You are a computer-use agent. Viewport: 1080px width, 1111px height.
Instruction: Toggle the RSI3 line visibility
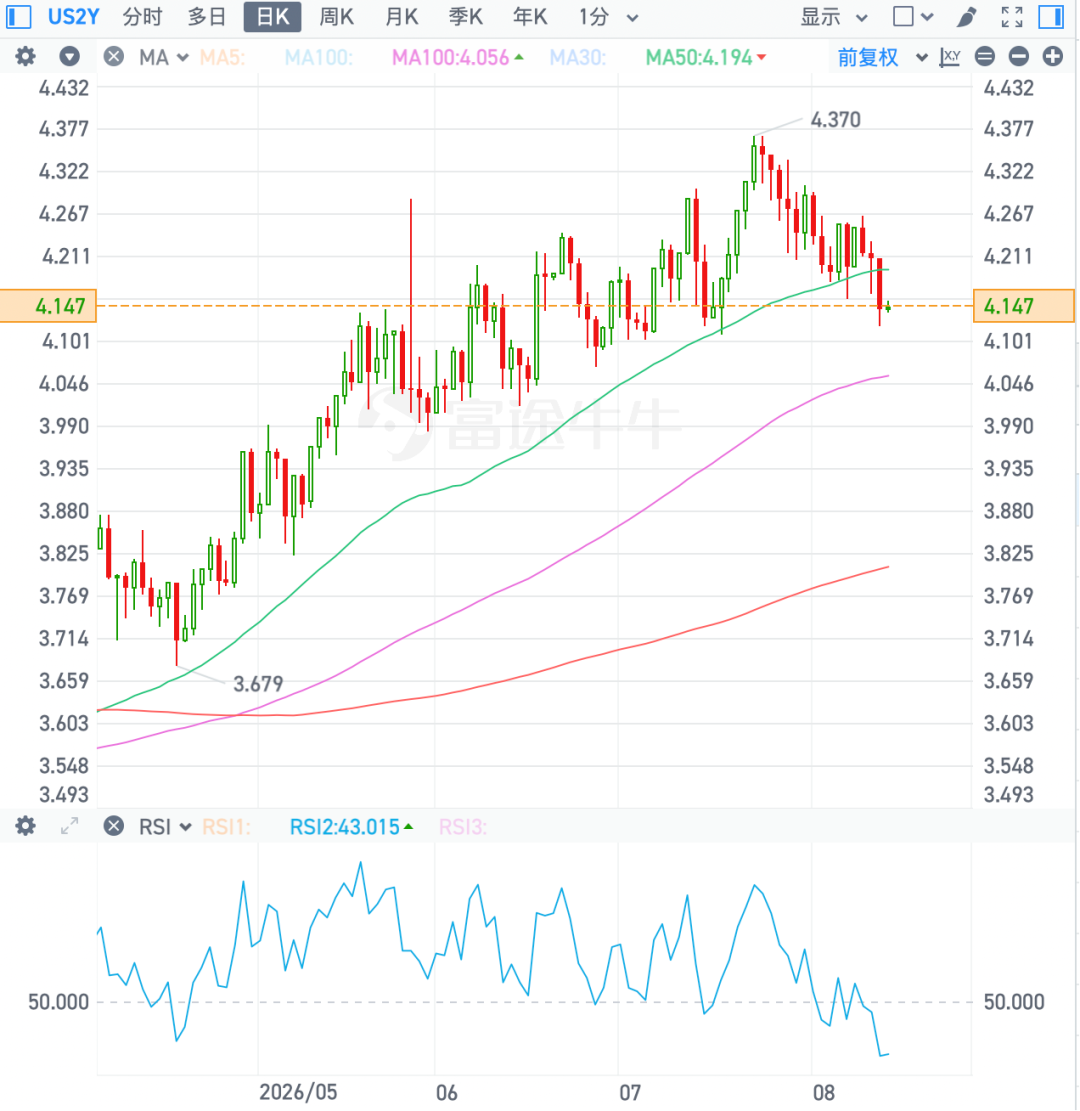click(463, 827)
